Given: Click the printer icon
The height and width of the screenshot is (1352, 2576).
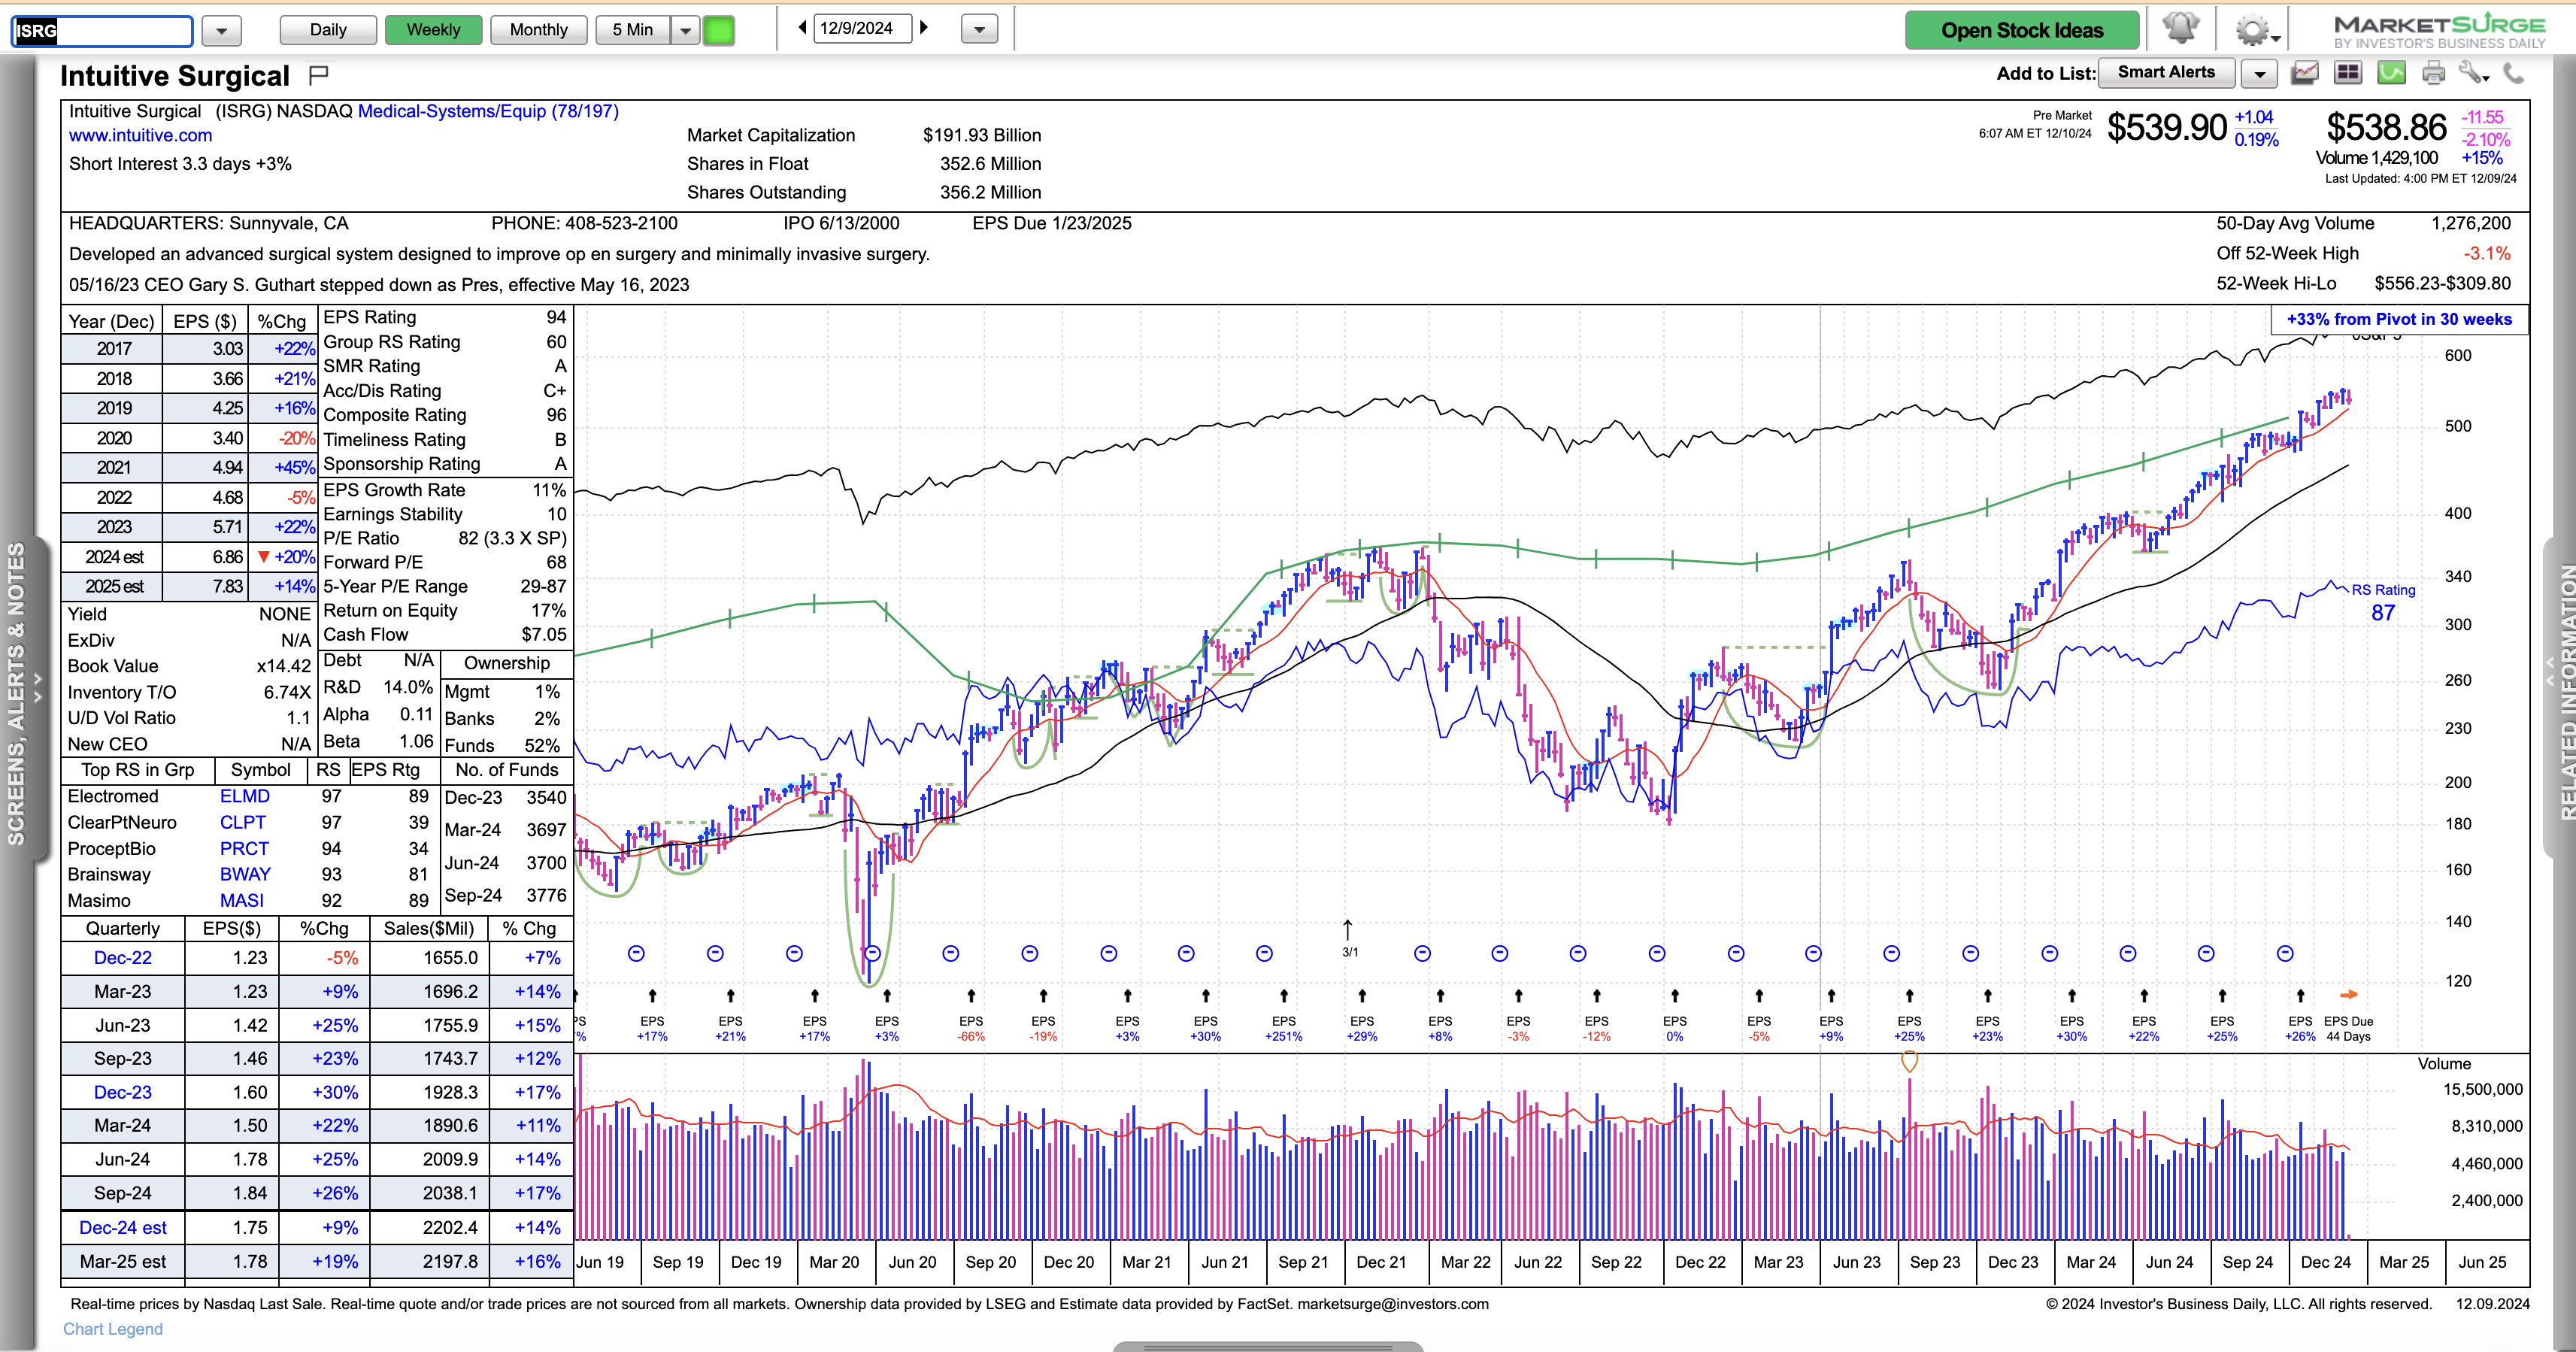Looking at the screenshot, I should point(2433,73).
